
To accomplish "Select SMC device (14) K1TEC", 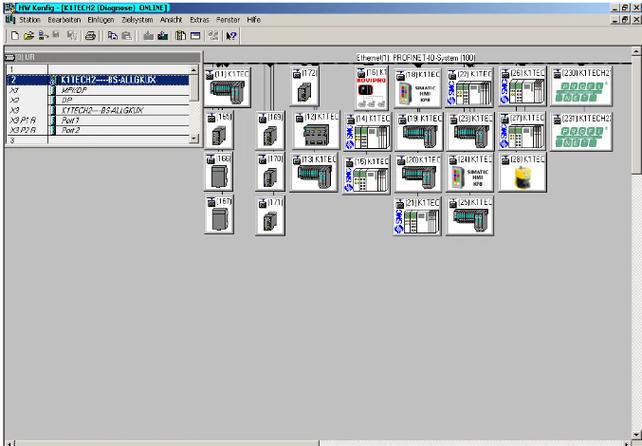I will (x=367, y=132).
